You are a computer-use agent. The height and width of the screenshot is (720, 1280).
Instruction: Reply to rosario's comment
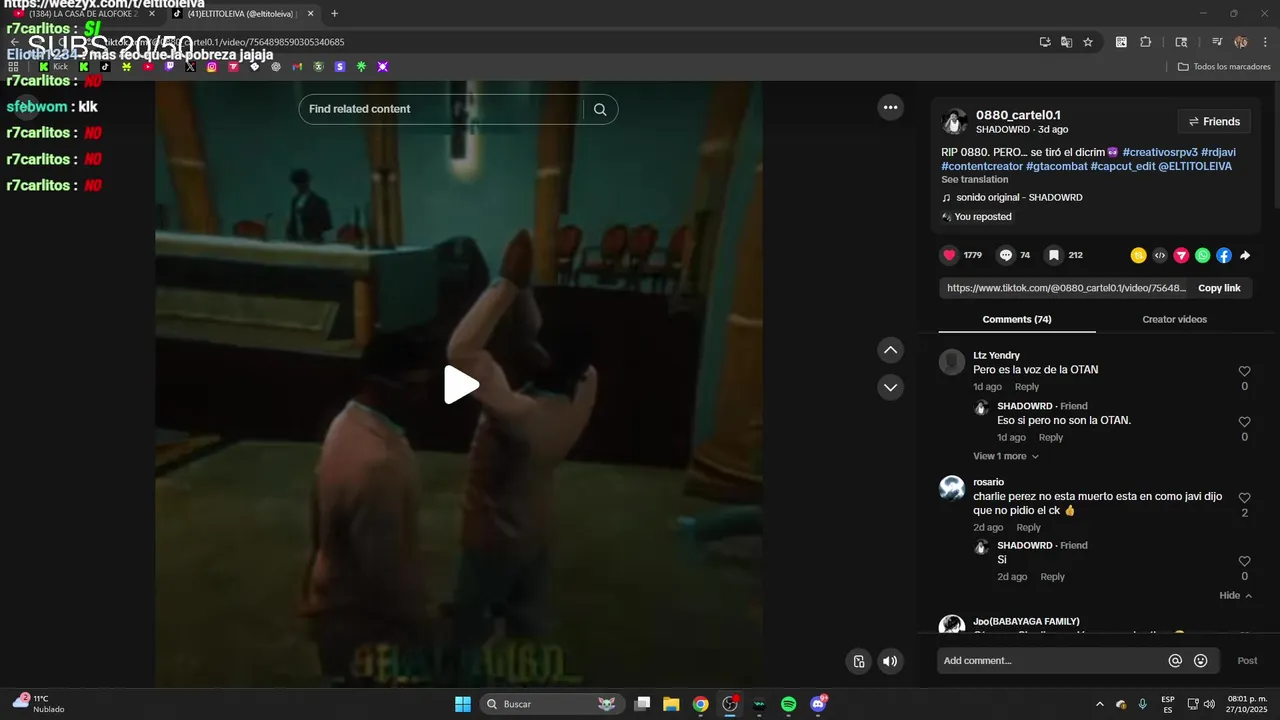point(1029,528)
